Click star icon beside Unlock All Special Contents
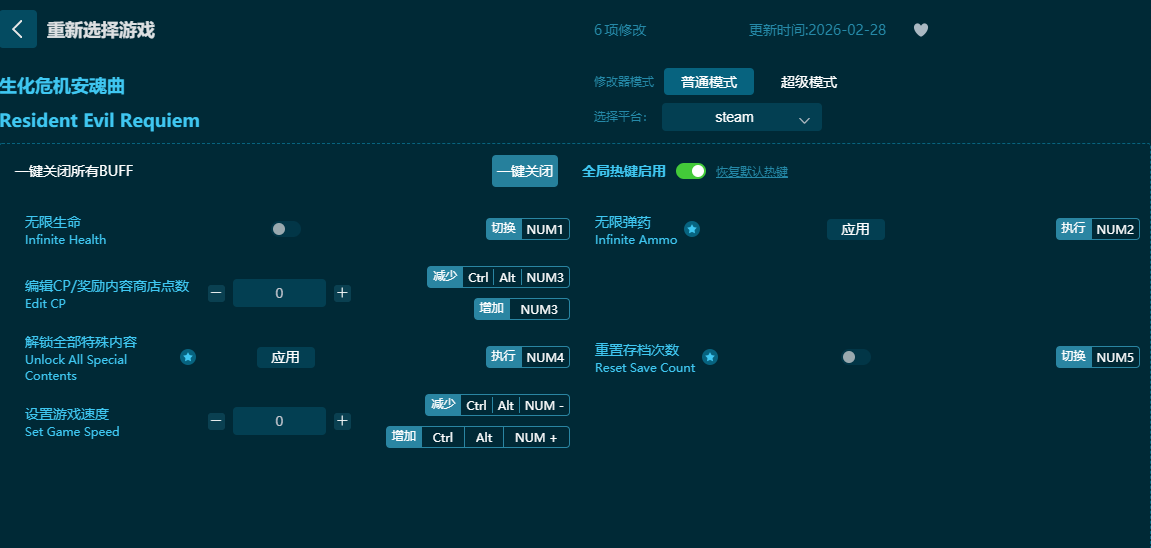This screenshot has width=1151, height=548. 188,357
